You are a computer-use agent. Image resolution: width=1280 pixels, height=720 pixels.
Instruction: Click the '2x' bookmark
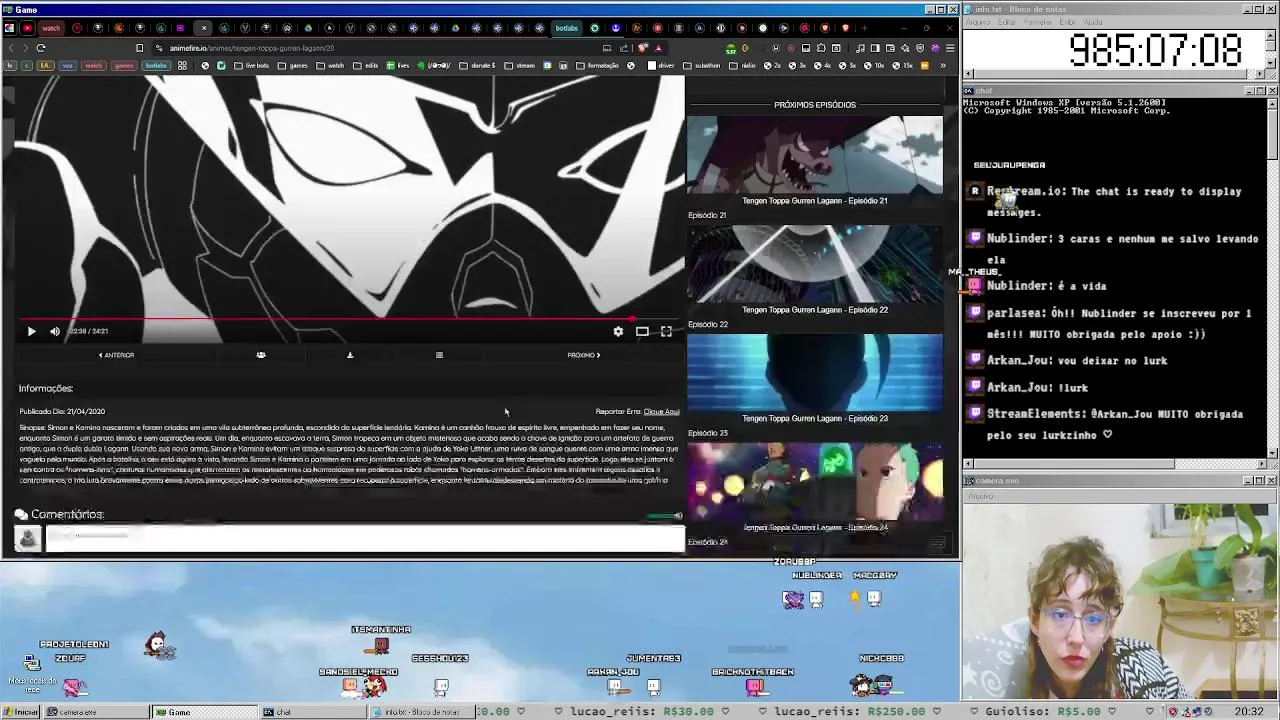(773, 66)
